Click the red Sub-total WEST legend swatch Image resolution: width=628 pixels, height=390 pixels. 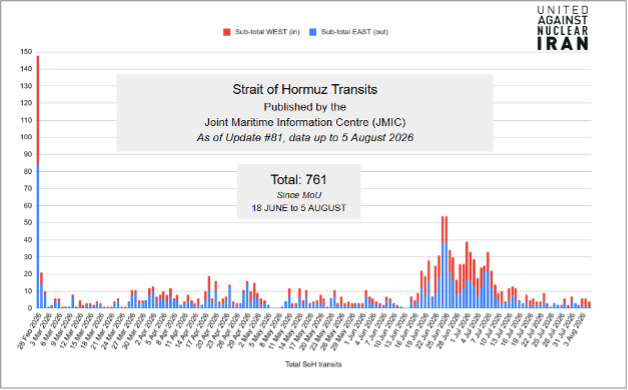[x=227, y=32]
